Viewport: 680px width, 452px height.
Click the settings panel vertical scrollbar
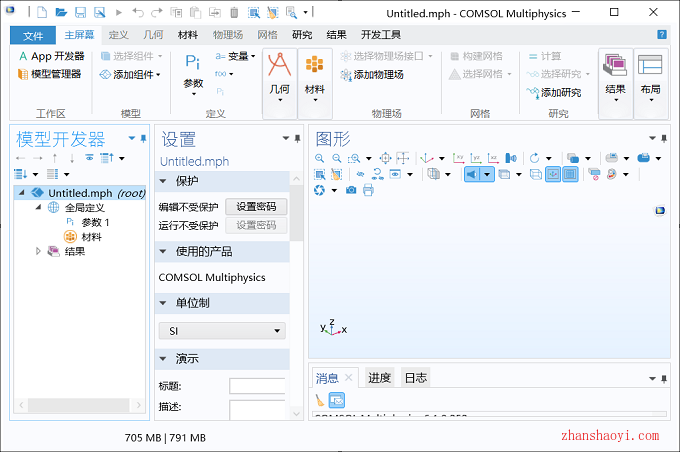[297, 213]
